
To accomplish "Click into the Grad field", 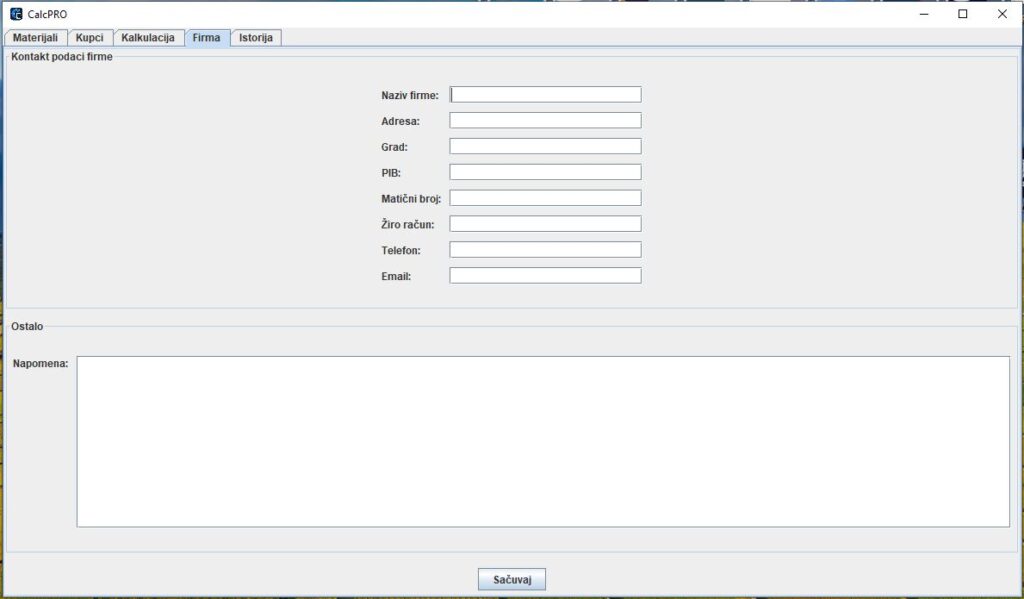I will tap(545, 146).
